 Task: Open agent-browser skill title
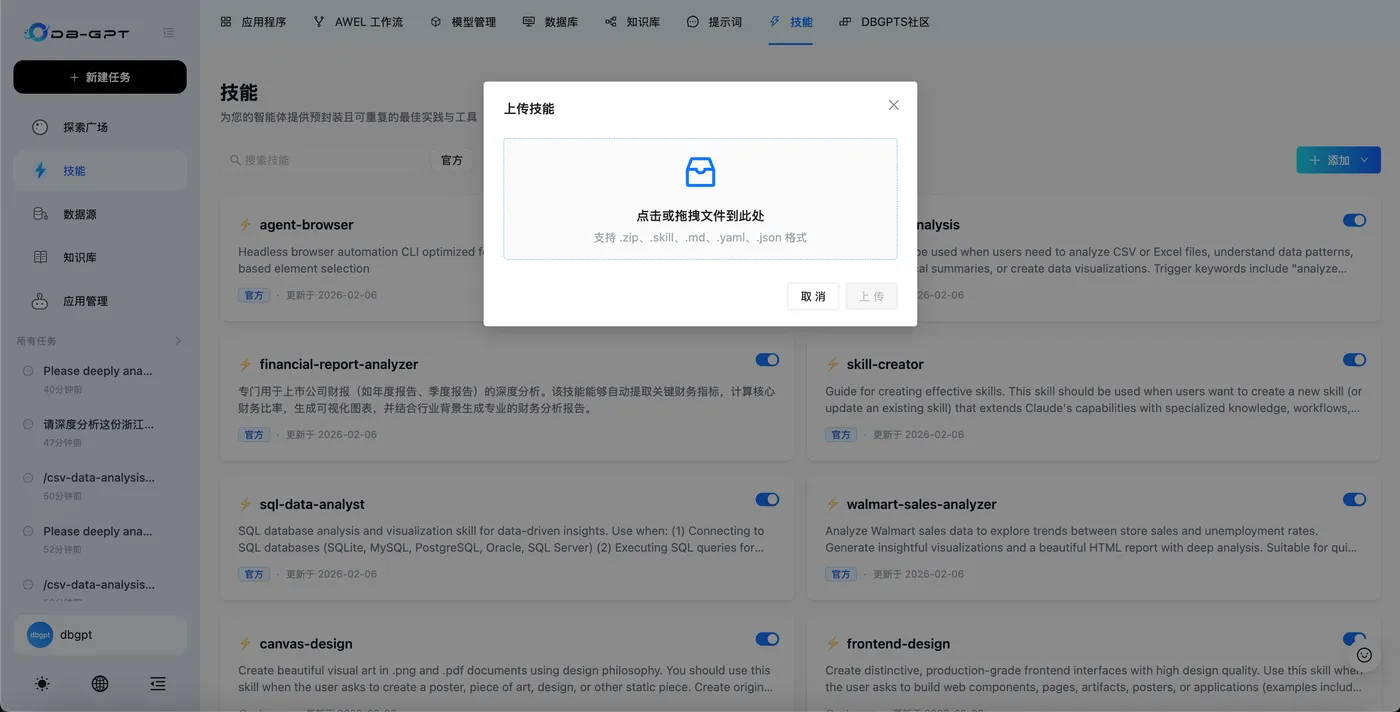pyautogui.click(x=306, y=225)
